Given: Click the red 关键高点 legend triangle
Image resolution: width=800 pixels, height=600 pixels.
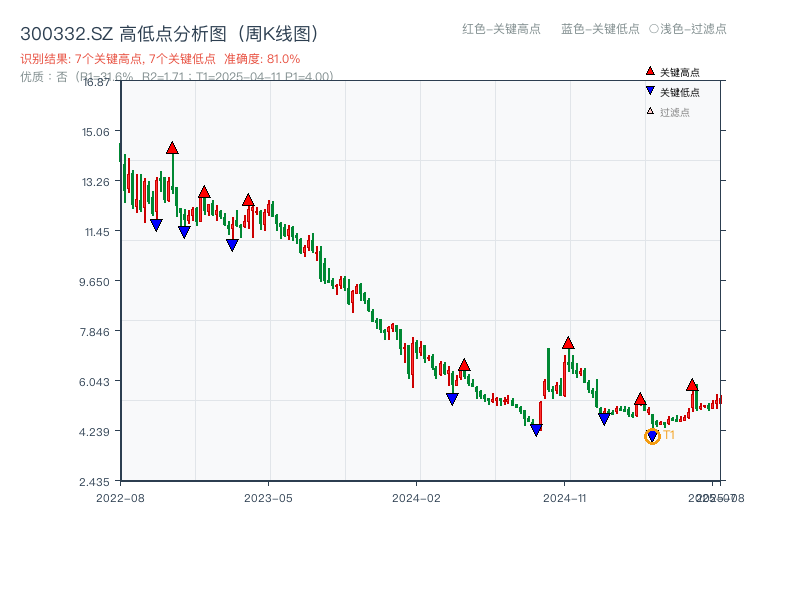Looking at the screenshot, I should [x=650, y=72].
